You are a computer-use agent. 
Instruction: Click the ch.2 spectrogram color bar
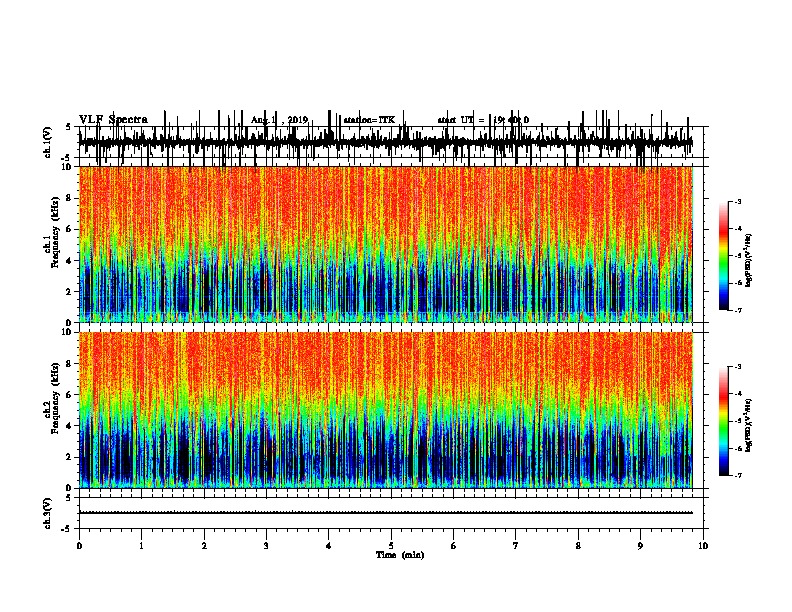(723, 421)
